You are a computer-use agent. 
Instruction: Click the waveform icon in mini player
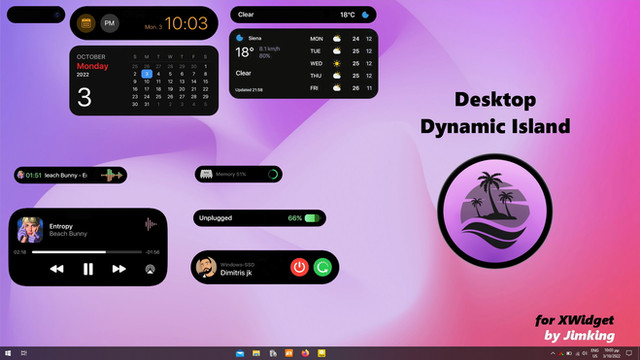click(x=111, y=175)
